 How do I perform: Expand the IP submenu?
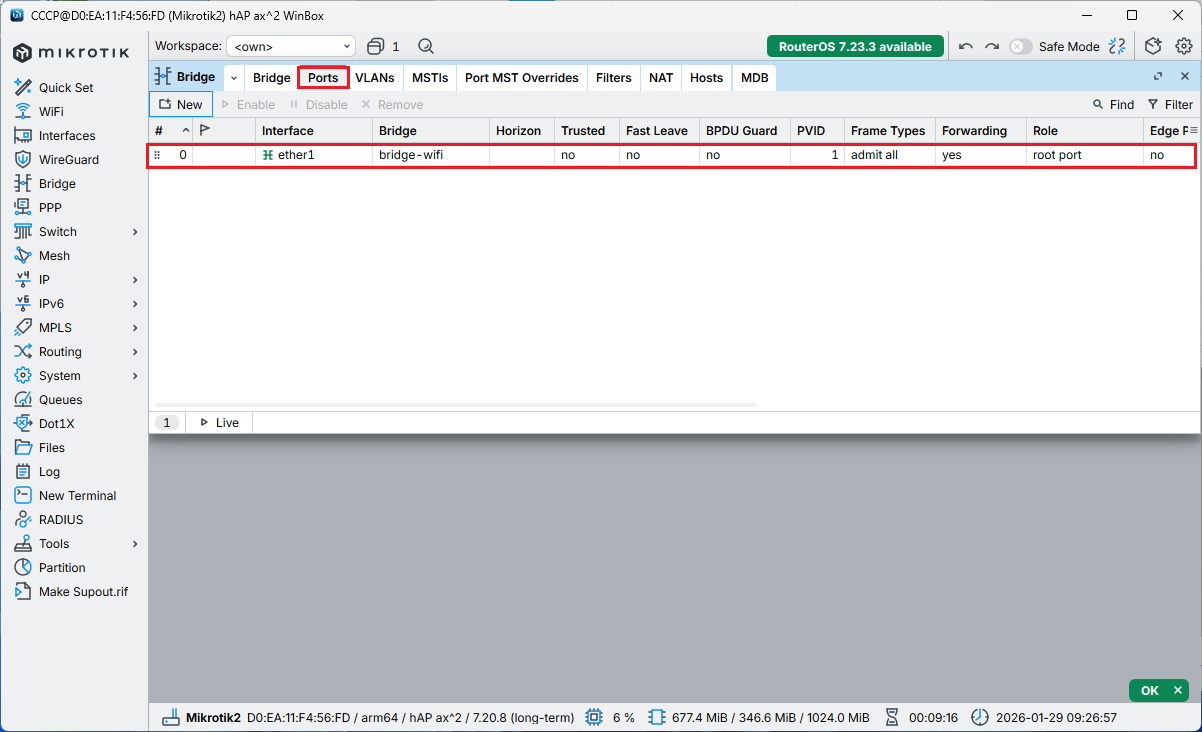(x=135, y=280)
